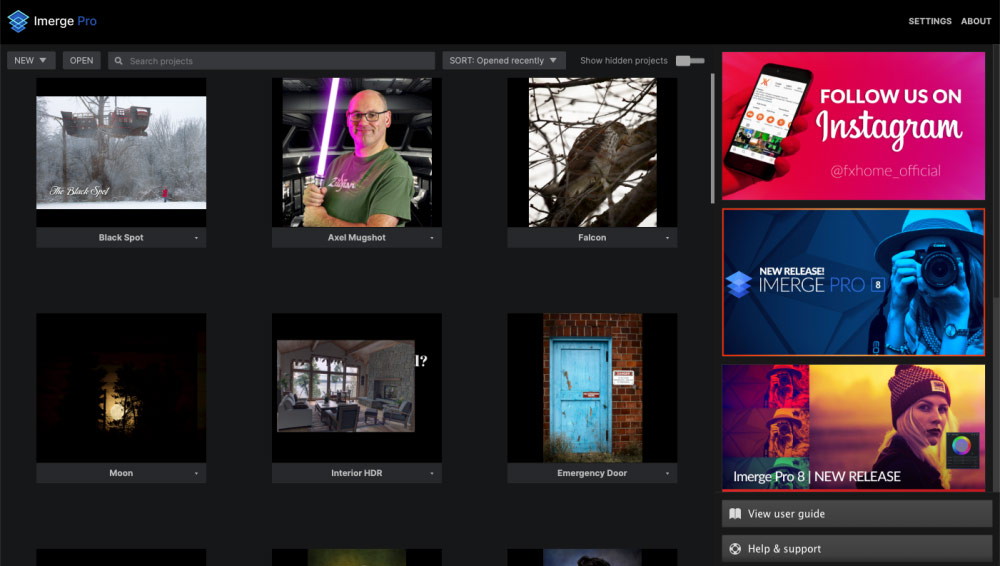The width and height of the screenshot is (1000, 566).
Task: Expand options arrow on Emergency Door project
Action: point(667,473)
